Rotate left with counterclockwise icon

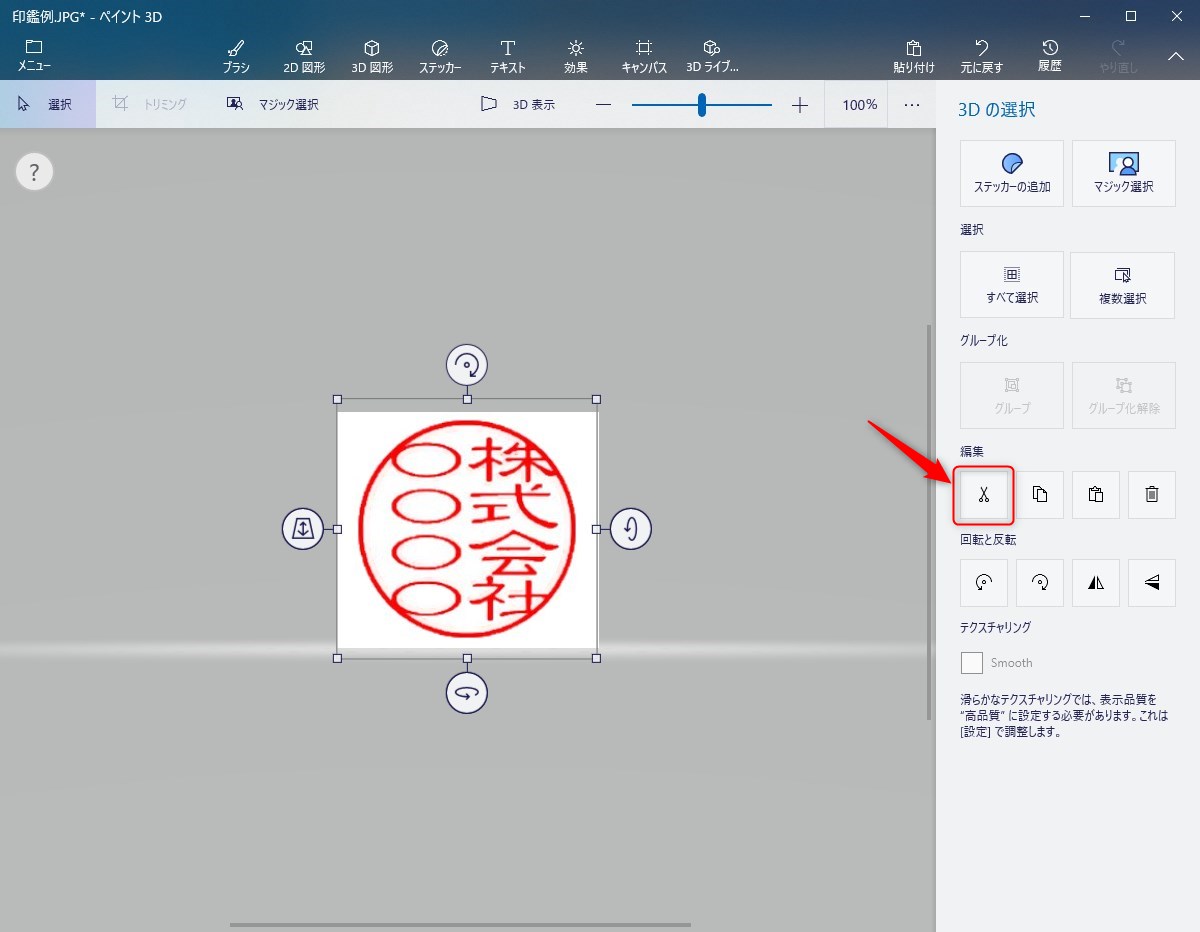tap(984, 583)
